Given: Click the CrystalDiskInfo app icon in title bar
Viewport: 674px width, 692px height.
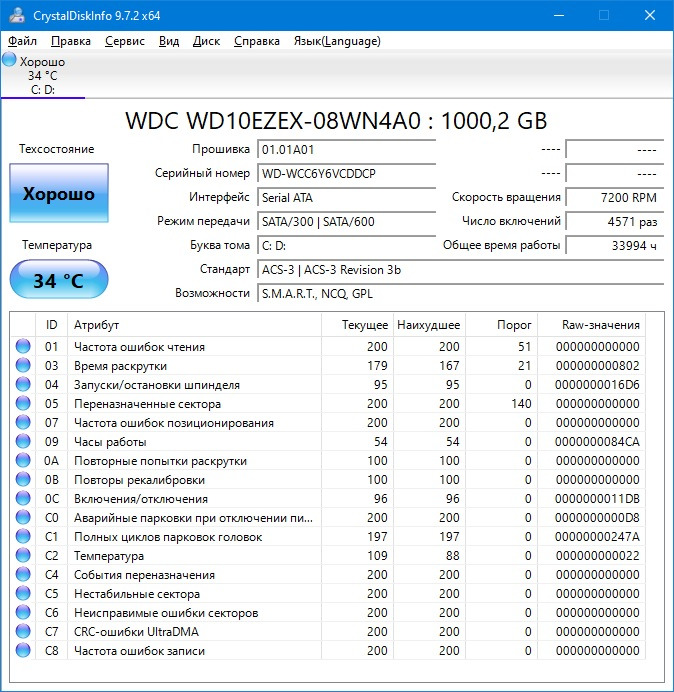Looking at the screenshot, I should pyautogui.click(x=15, y=15).
